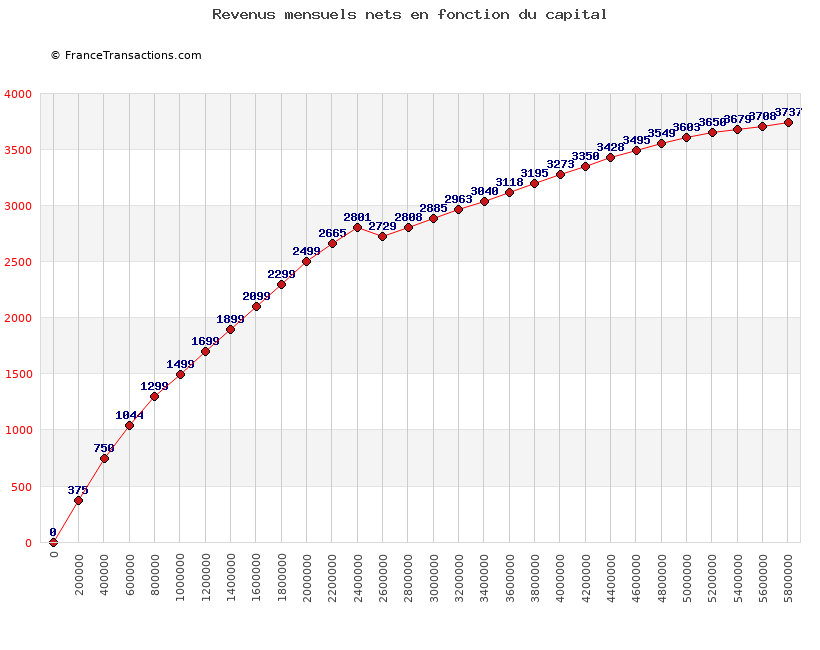Click the y-axis label 4000
The width and height of the screenshot is (820, 650).
(18, 94)
